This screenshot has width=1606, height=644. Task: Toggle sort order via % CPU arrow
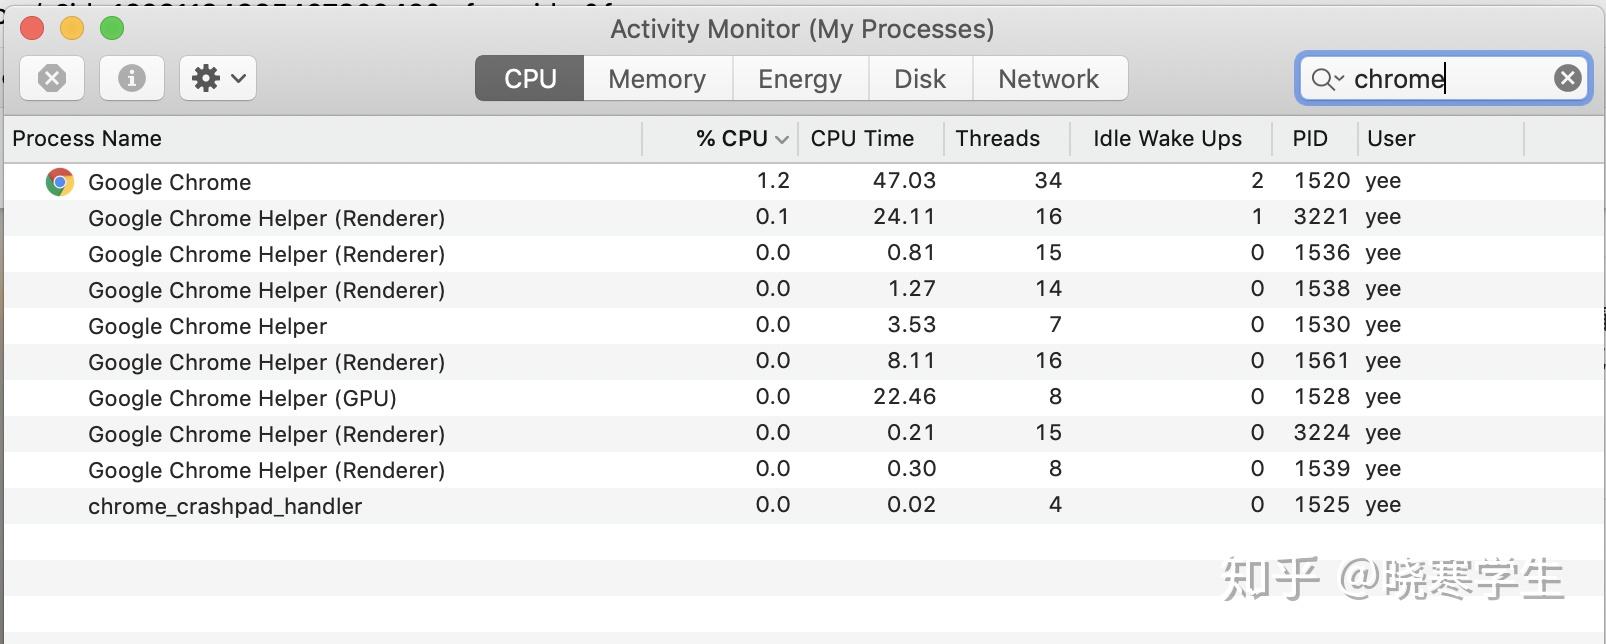[x=782, y=139]
